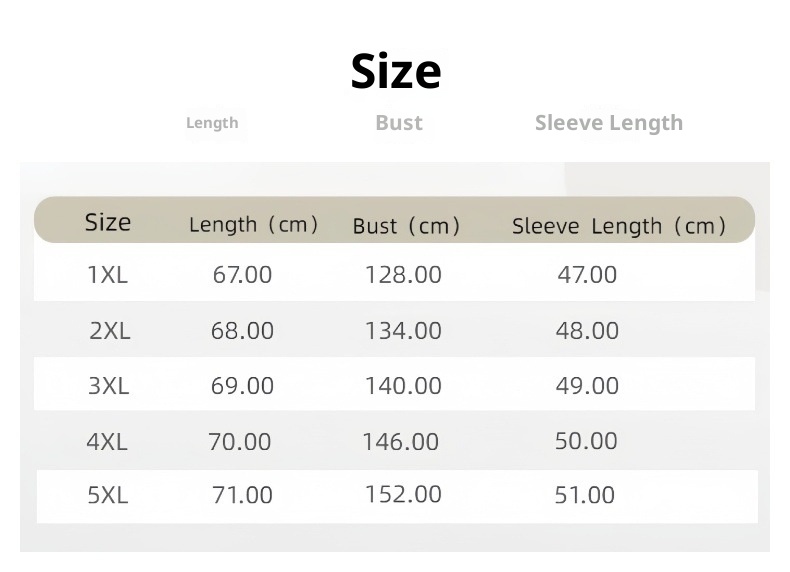This screenshot has height=572, width=790.
Task: Select the gray Length label above table
Action: click(x=212, y=123)
